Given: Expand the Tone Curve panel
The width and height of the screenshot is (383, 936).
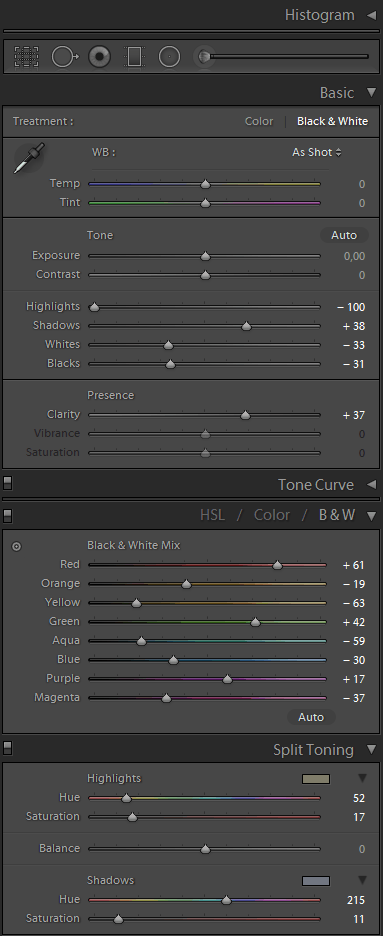Looking at the screenshot, I should click(x=371, y=484).
